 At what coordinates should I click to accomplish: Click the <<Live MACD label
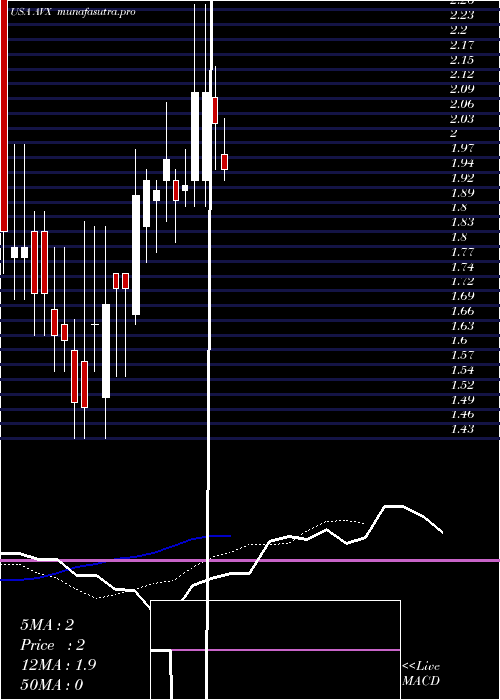click(421, 673)
